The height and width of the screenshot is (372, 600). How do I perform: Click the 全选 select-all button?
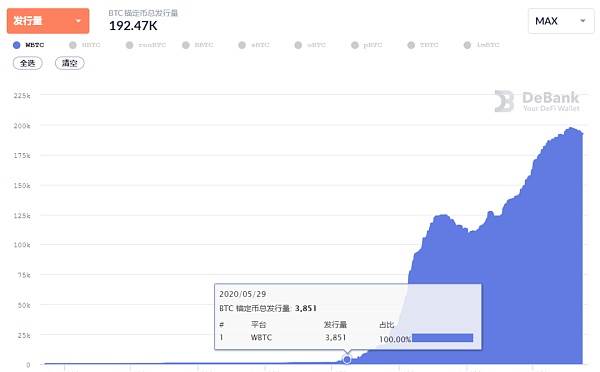point(28,63)
